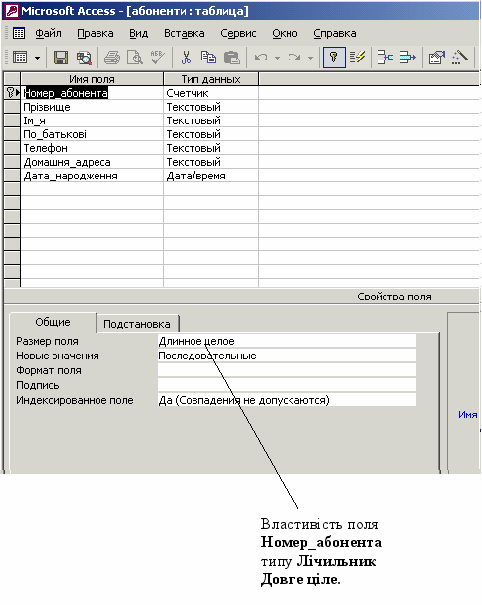Click the Build wand icon
The width and height of the screenshot is (482, 605).
pyautogui.click(x=459, y=57)
